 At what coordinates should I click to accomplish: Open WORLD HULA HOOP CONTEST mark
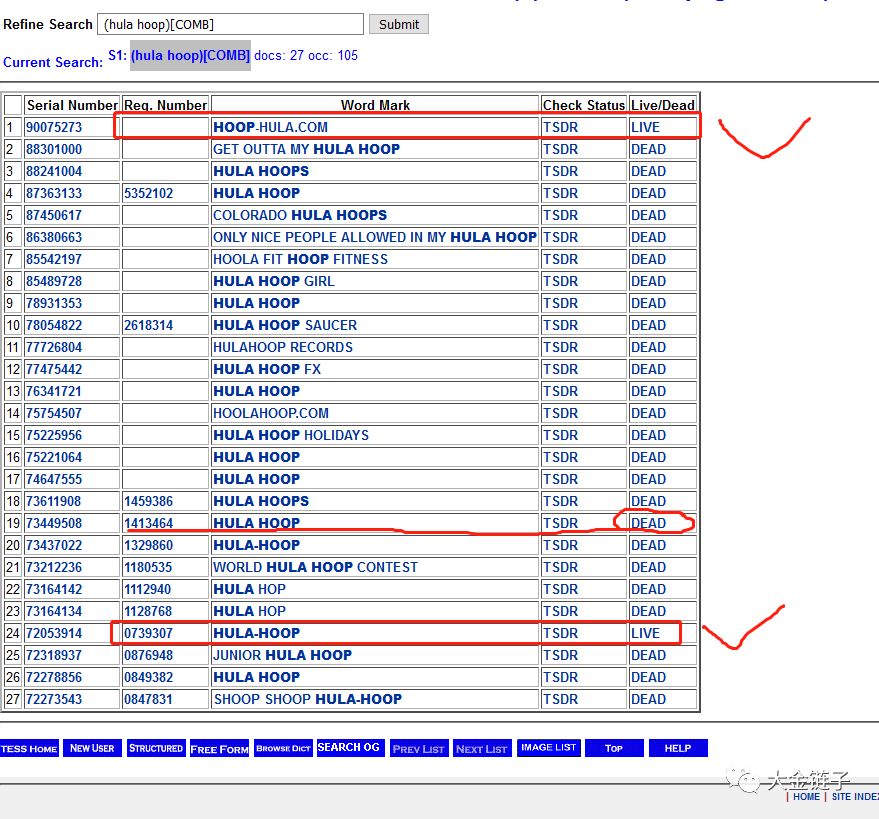click(x=315, y=567)
